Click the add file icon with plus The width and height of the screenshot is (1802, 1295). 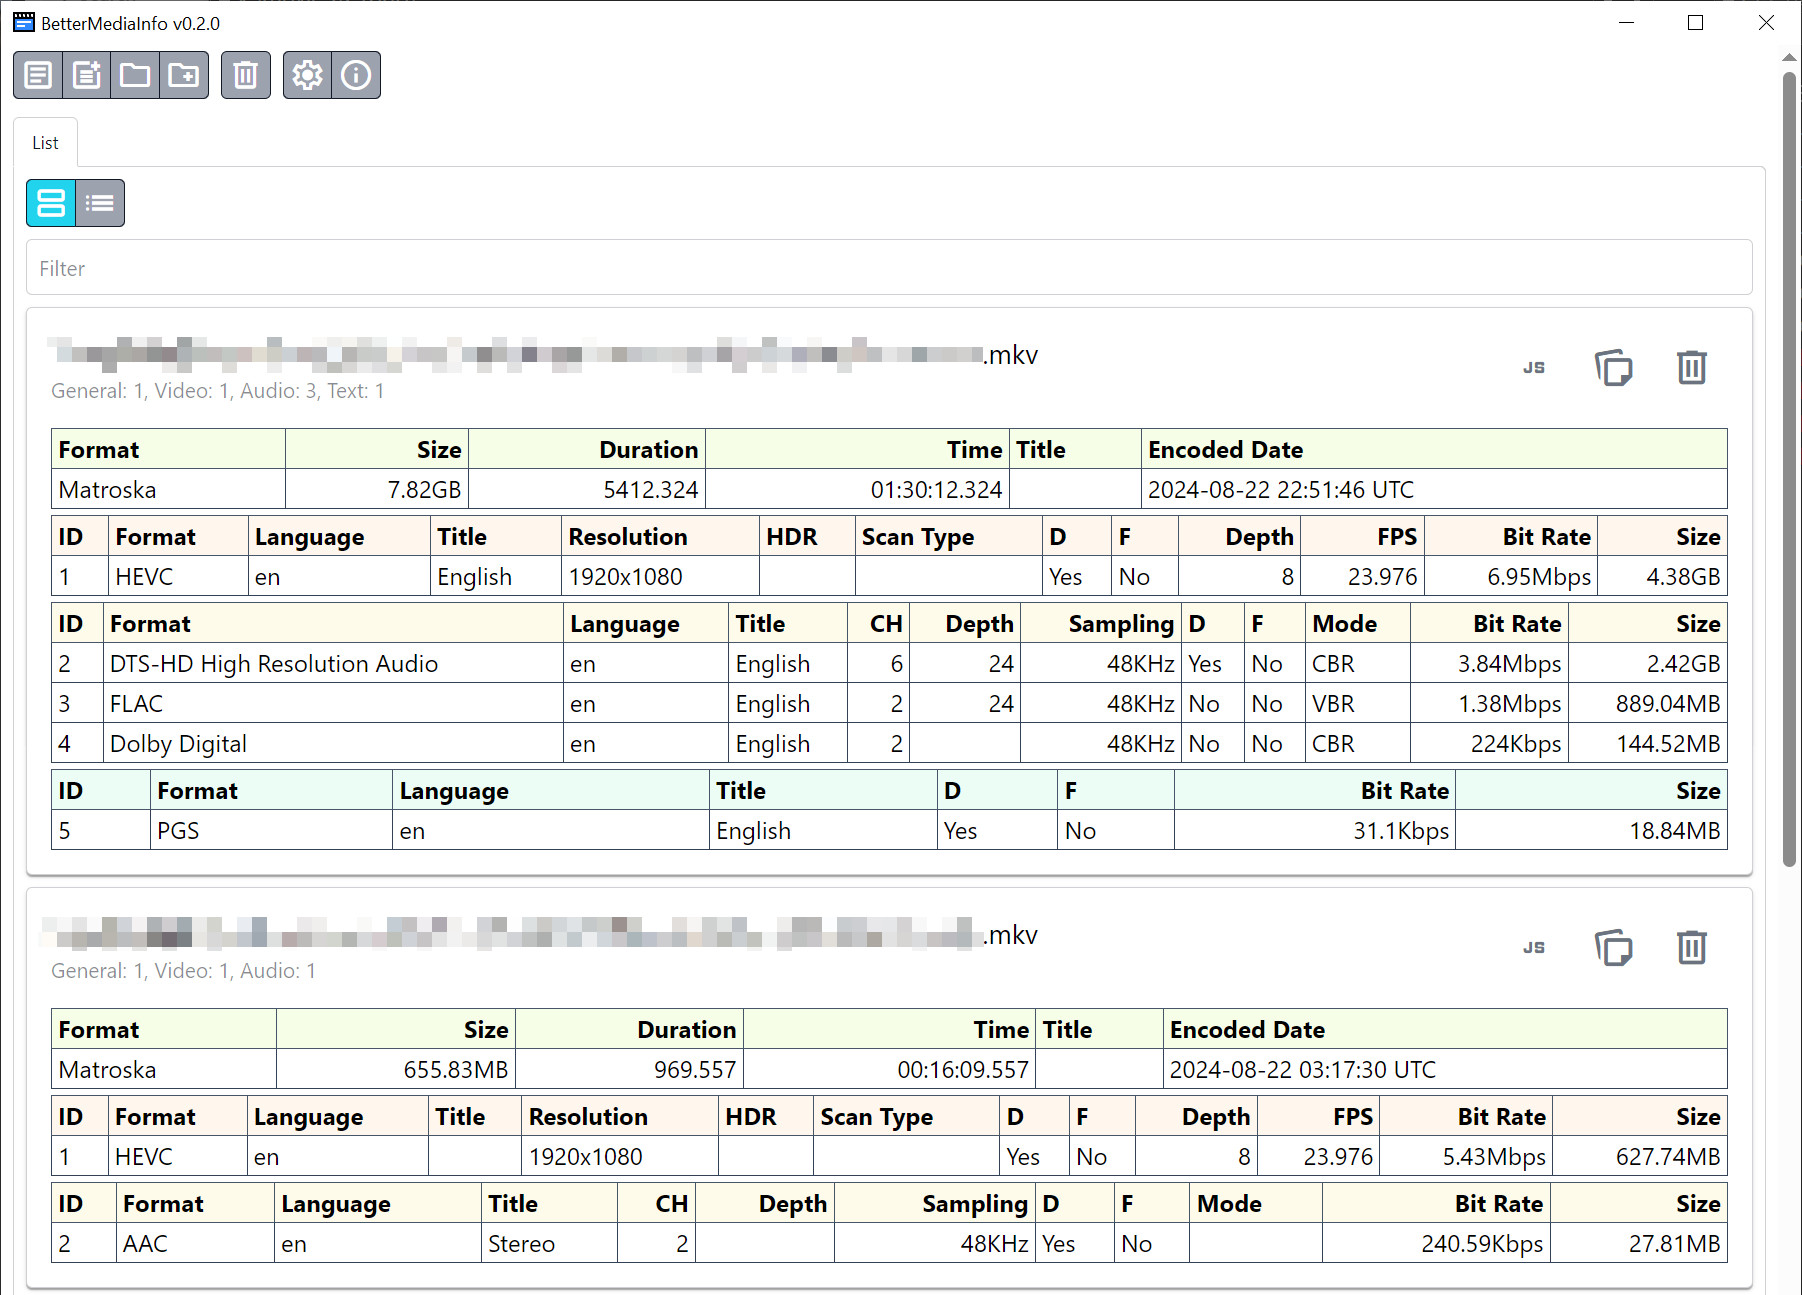coord(87,75)
